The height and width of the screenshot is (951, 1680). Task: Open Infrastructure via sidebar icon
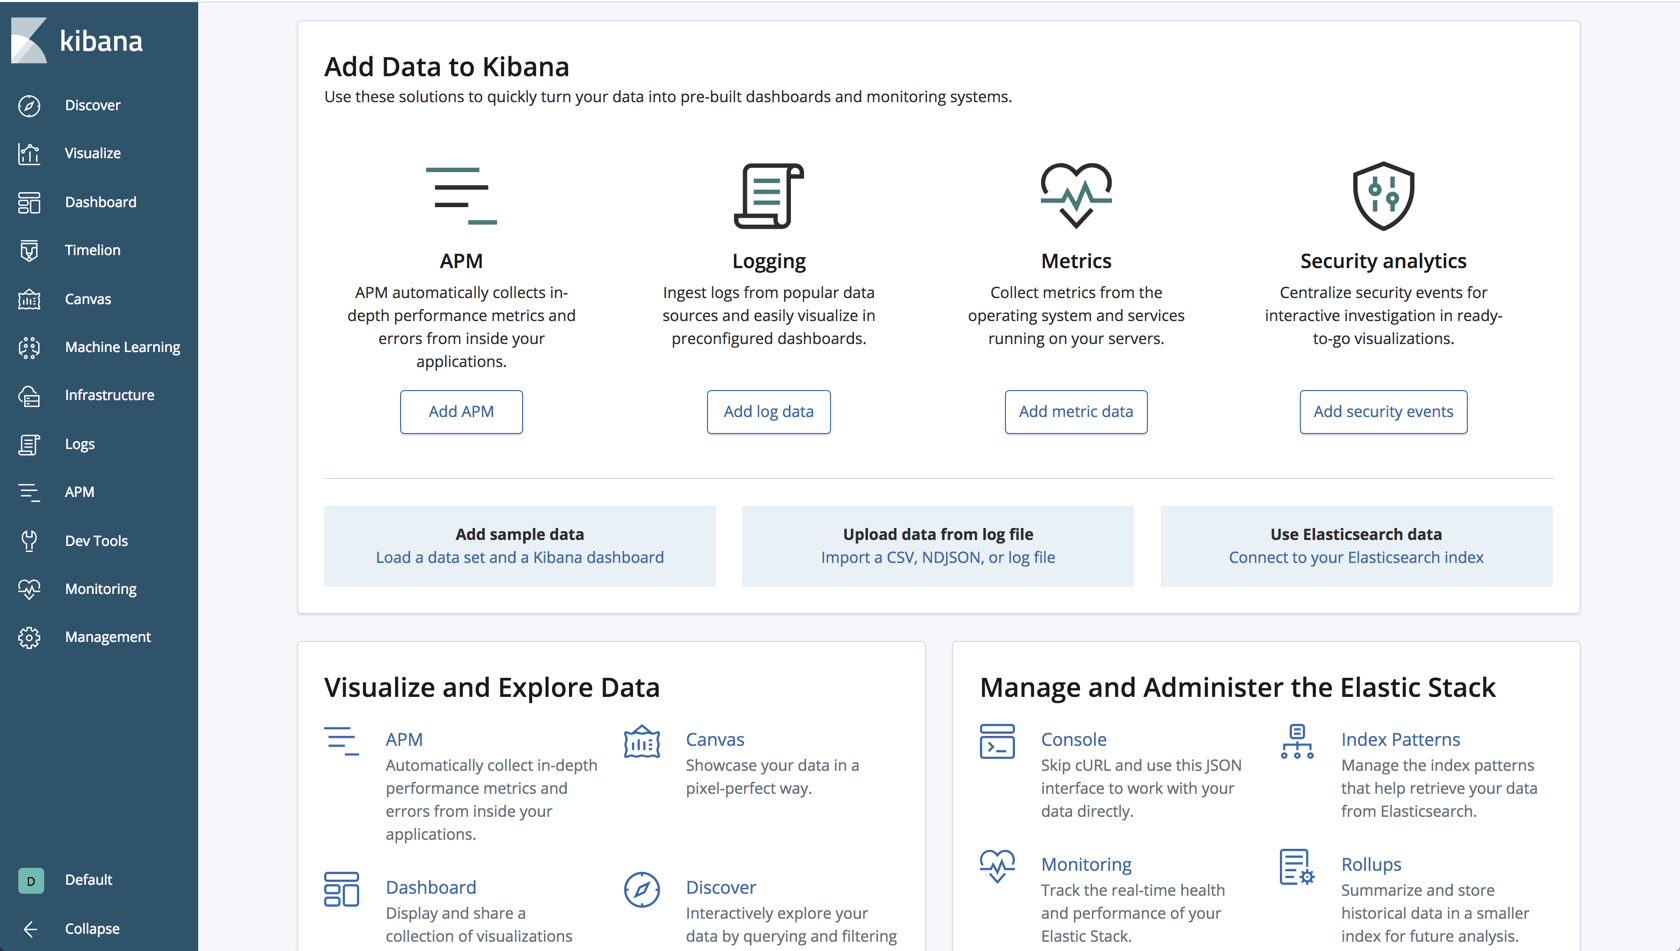coord(29,395)
